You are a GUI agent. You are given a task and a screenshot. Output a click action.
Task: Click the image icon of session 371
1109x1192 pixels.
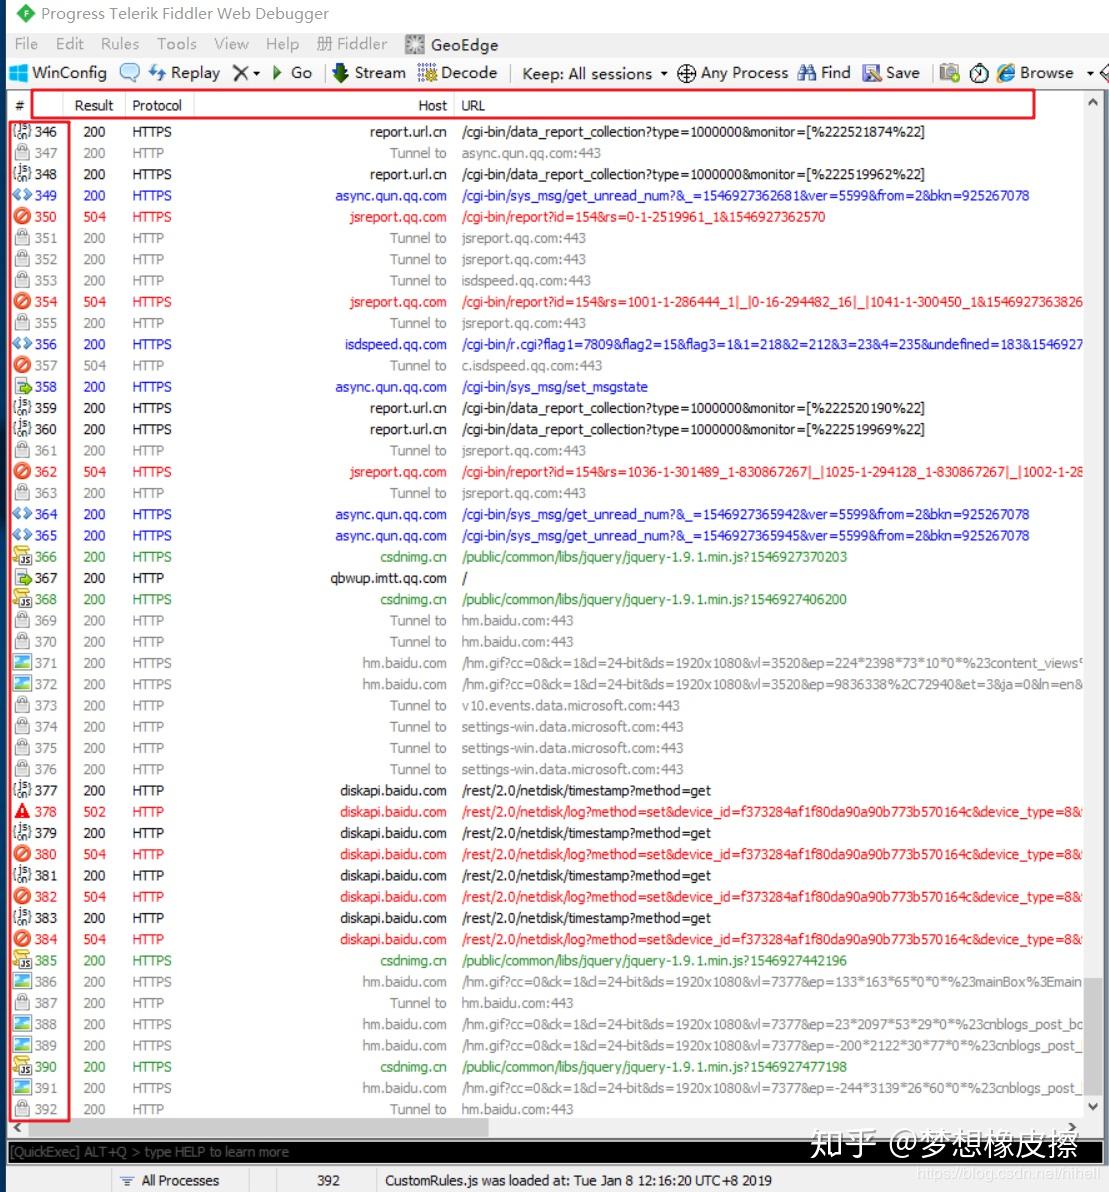point(22,663)
